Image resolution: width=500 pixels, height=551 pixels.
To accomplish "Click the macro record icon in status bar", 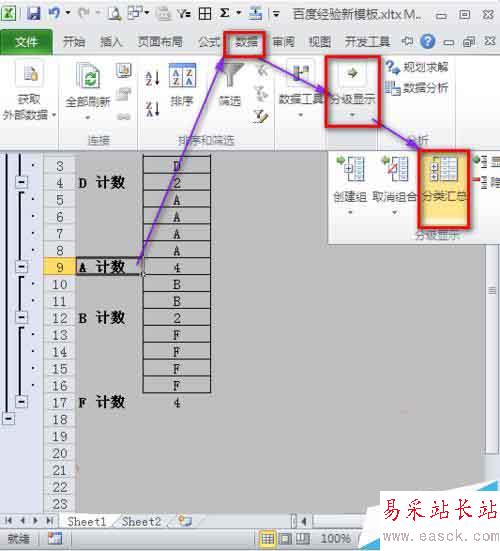I will pyautogui.click(x=55, y=538).
